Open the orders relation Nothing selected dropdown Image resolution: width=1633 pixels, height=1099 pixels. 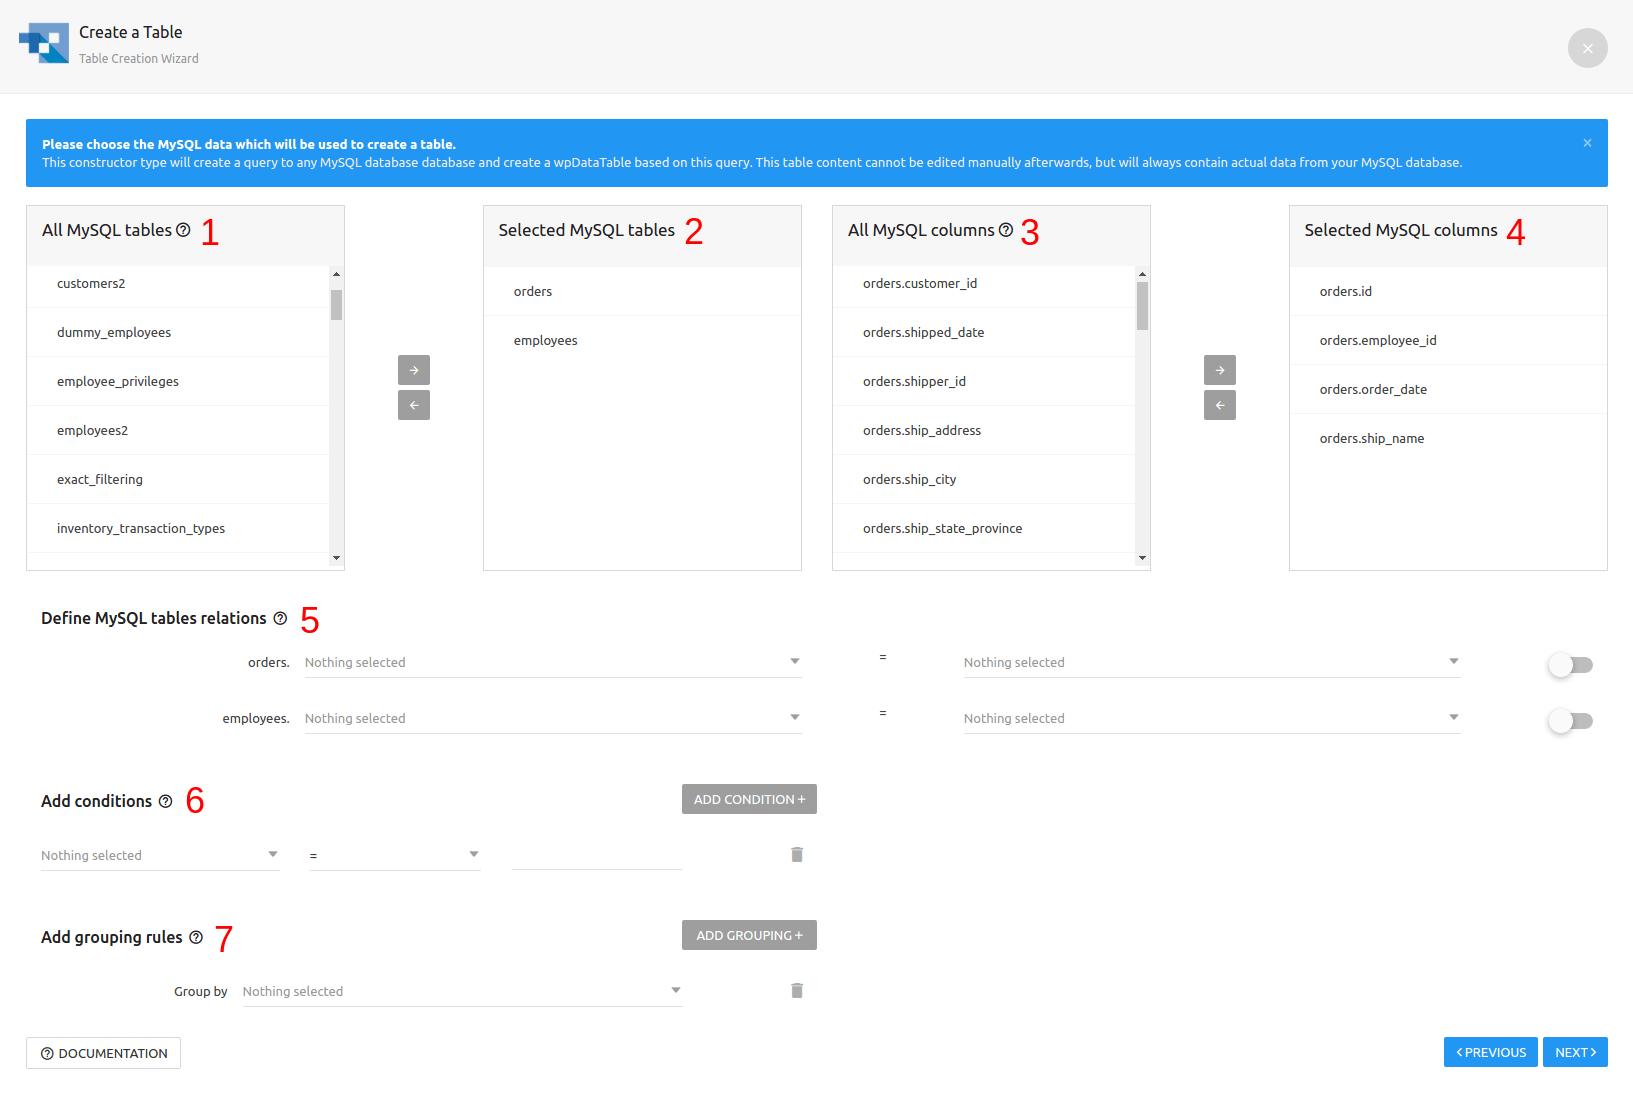click(552, 662)
